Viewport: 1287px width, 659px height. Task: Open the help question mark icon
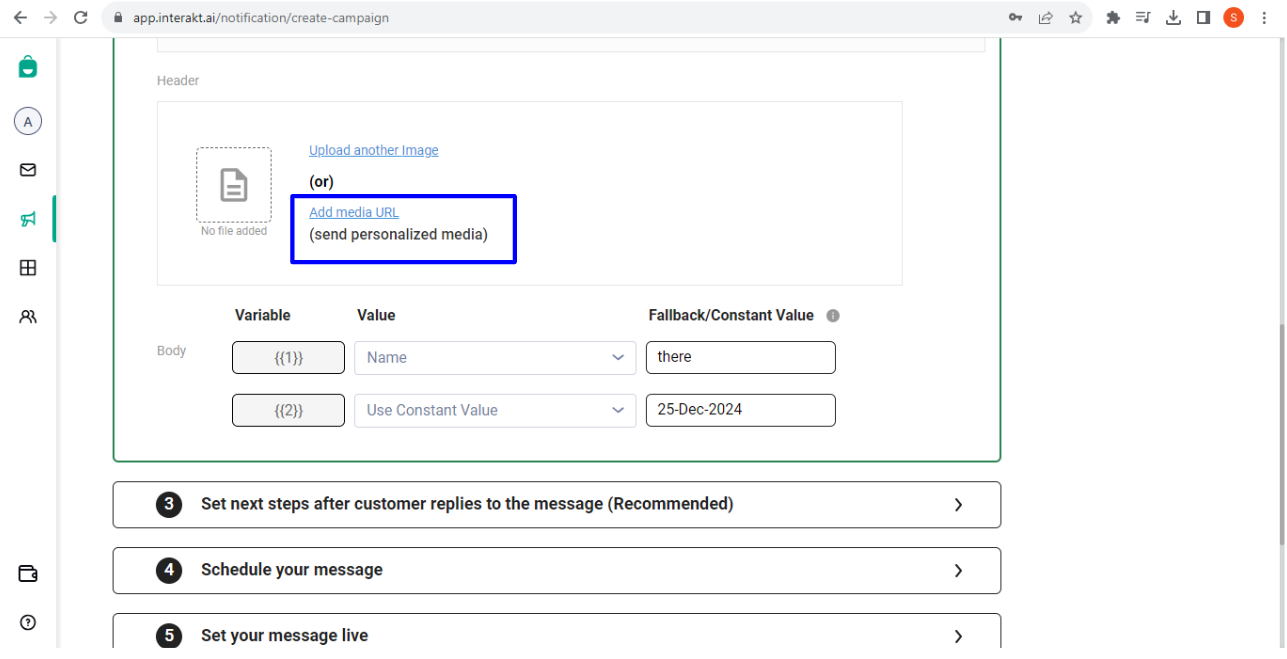coord(28,622)
